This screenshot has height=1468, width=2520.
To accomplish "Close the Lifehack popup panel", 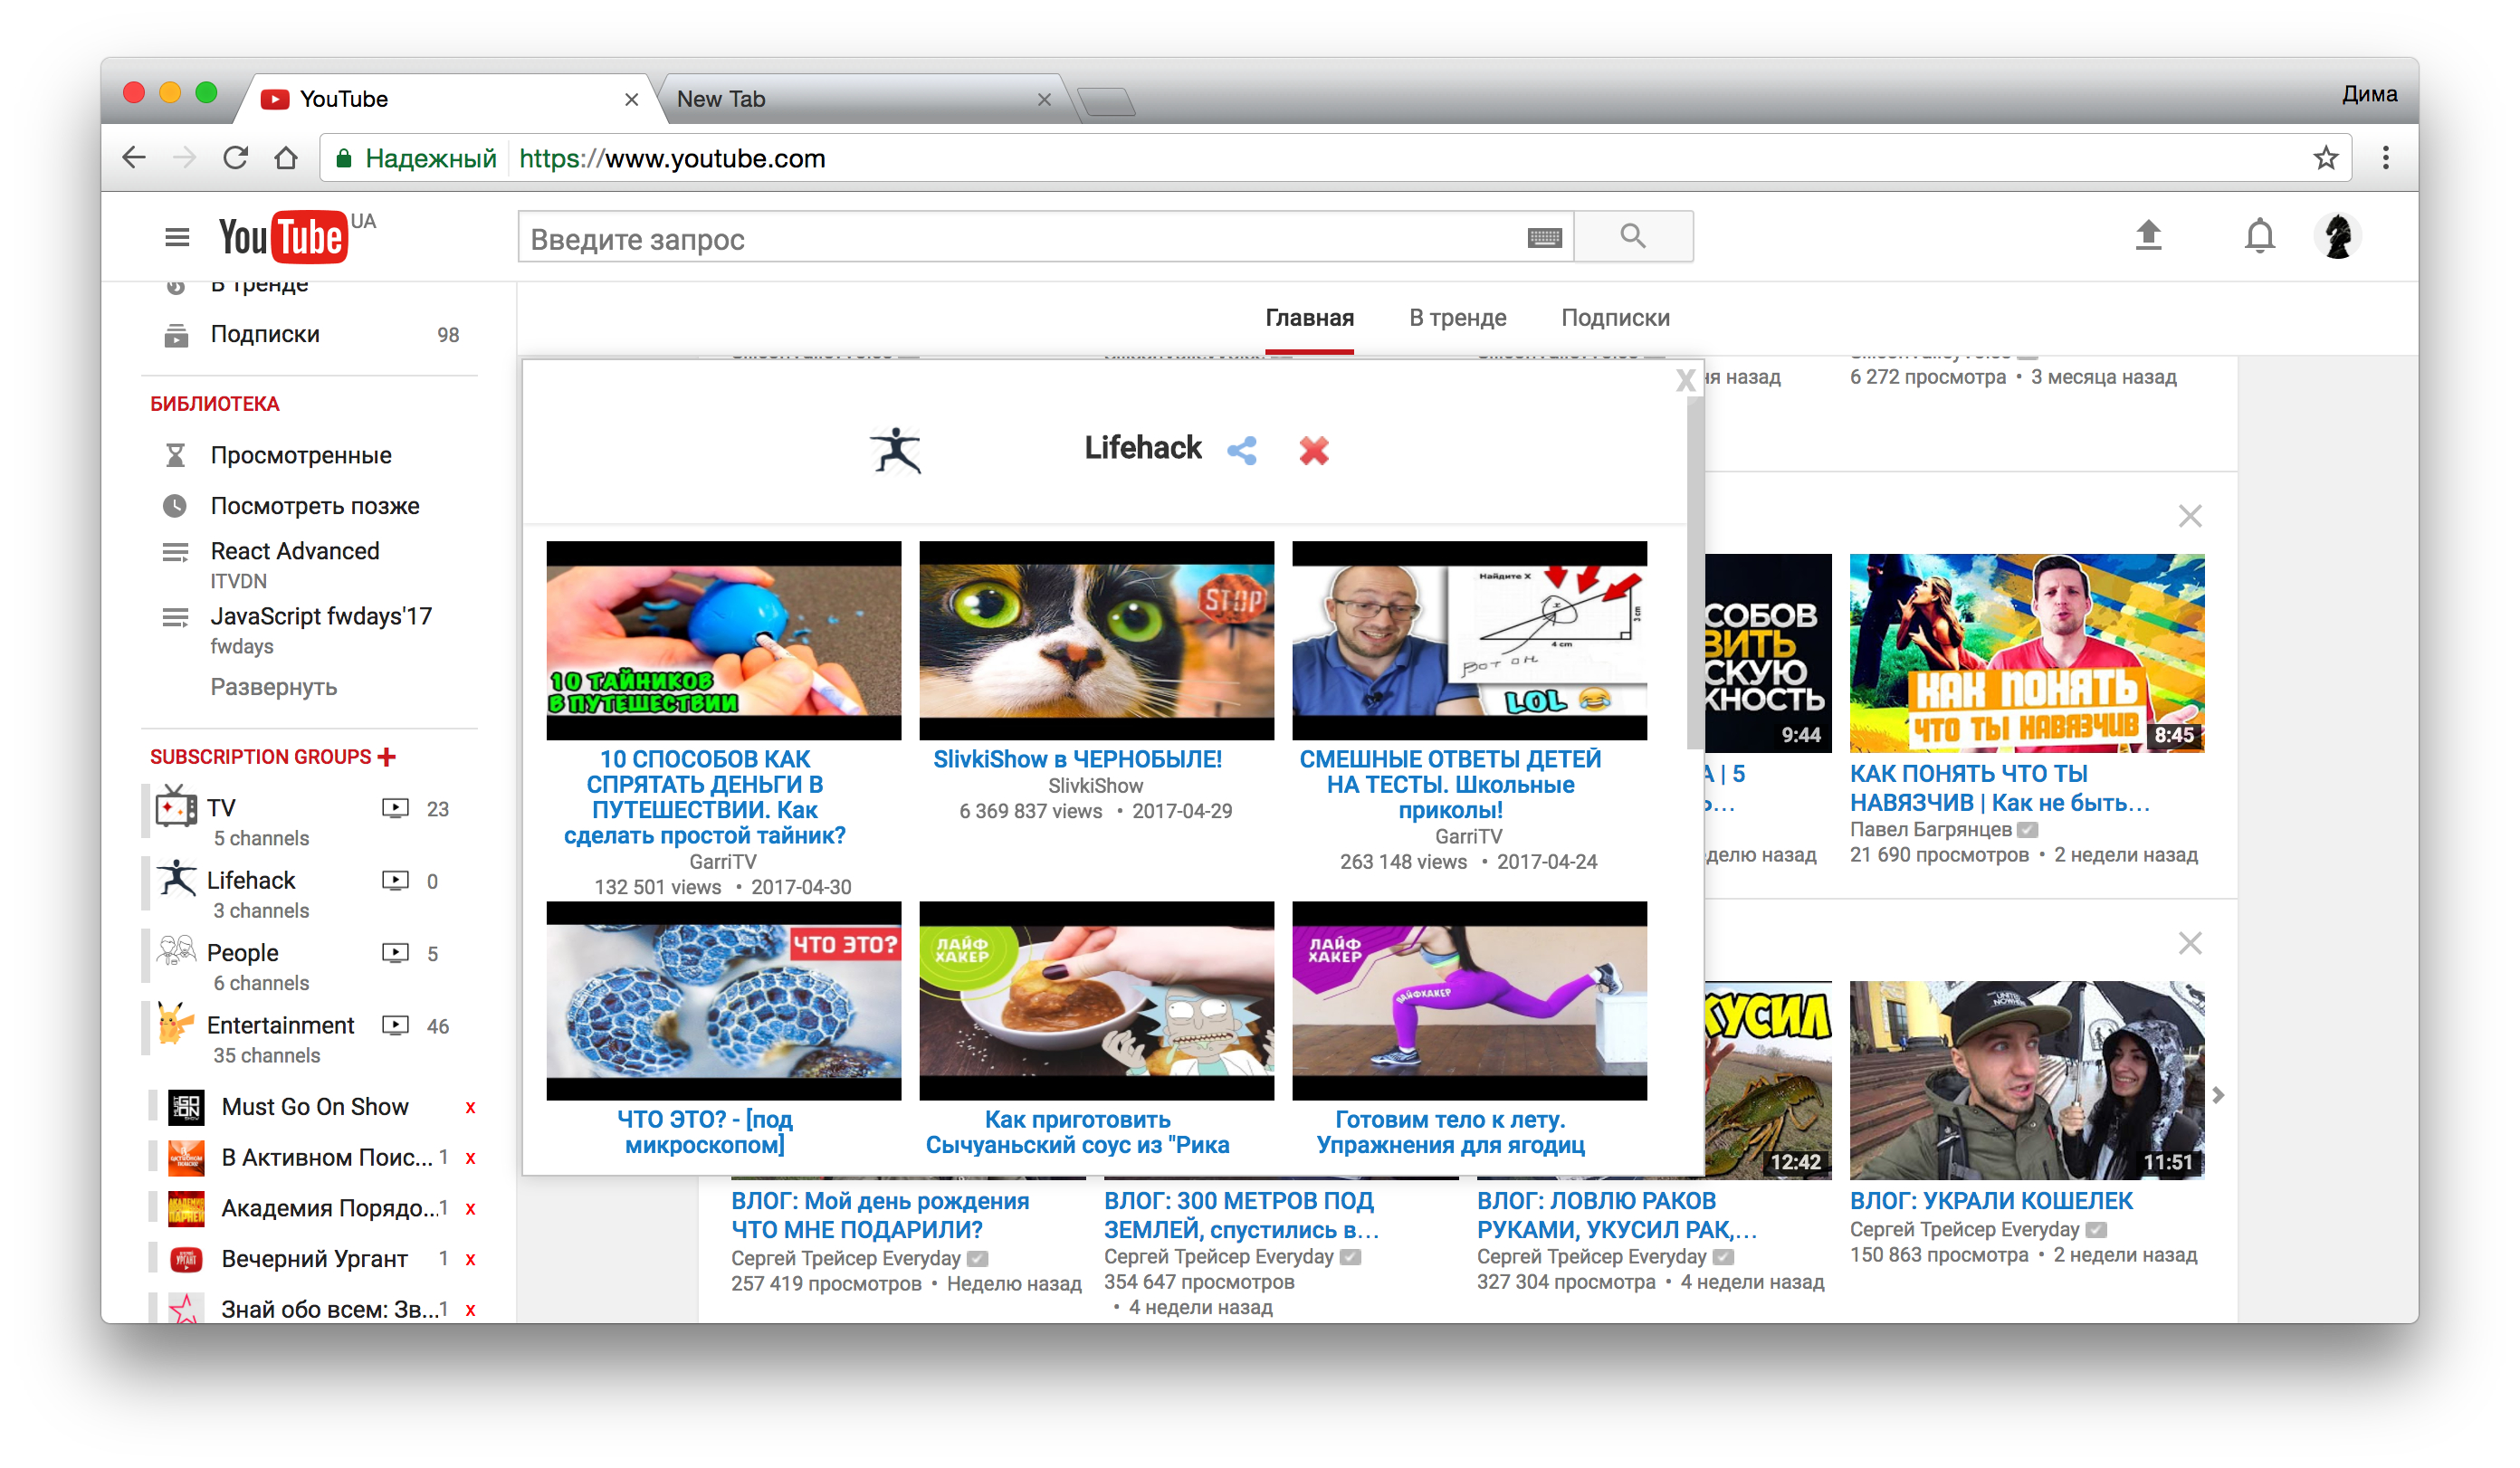I will point(1685,380).
